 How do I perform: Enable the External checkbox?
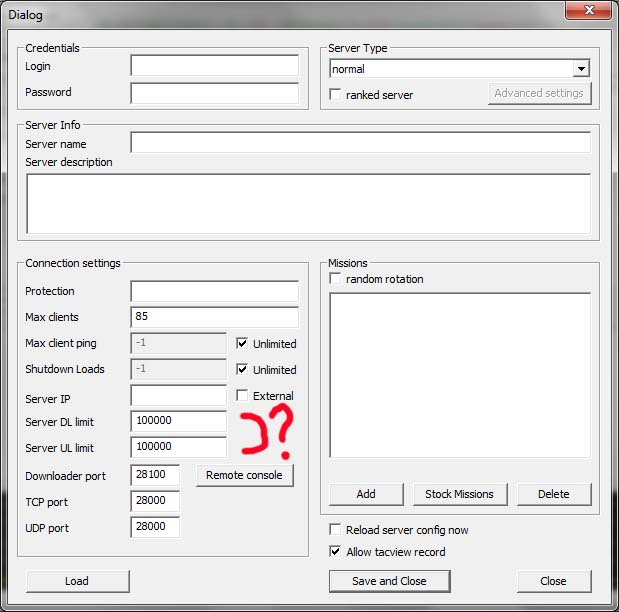[x=242, y=395]
